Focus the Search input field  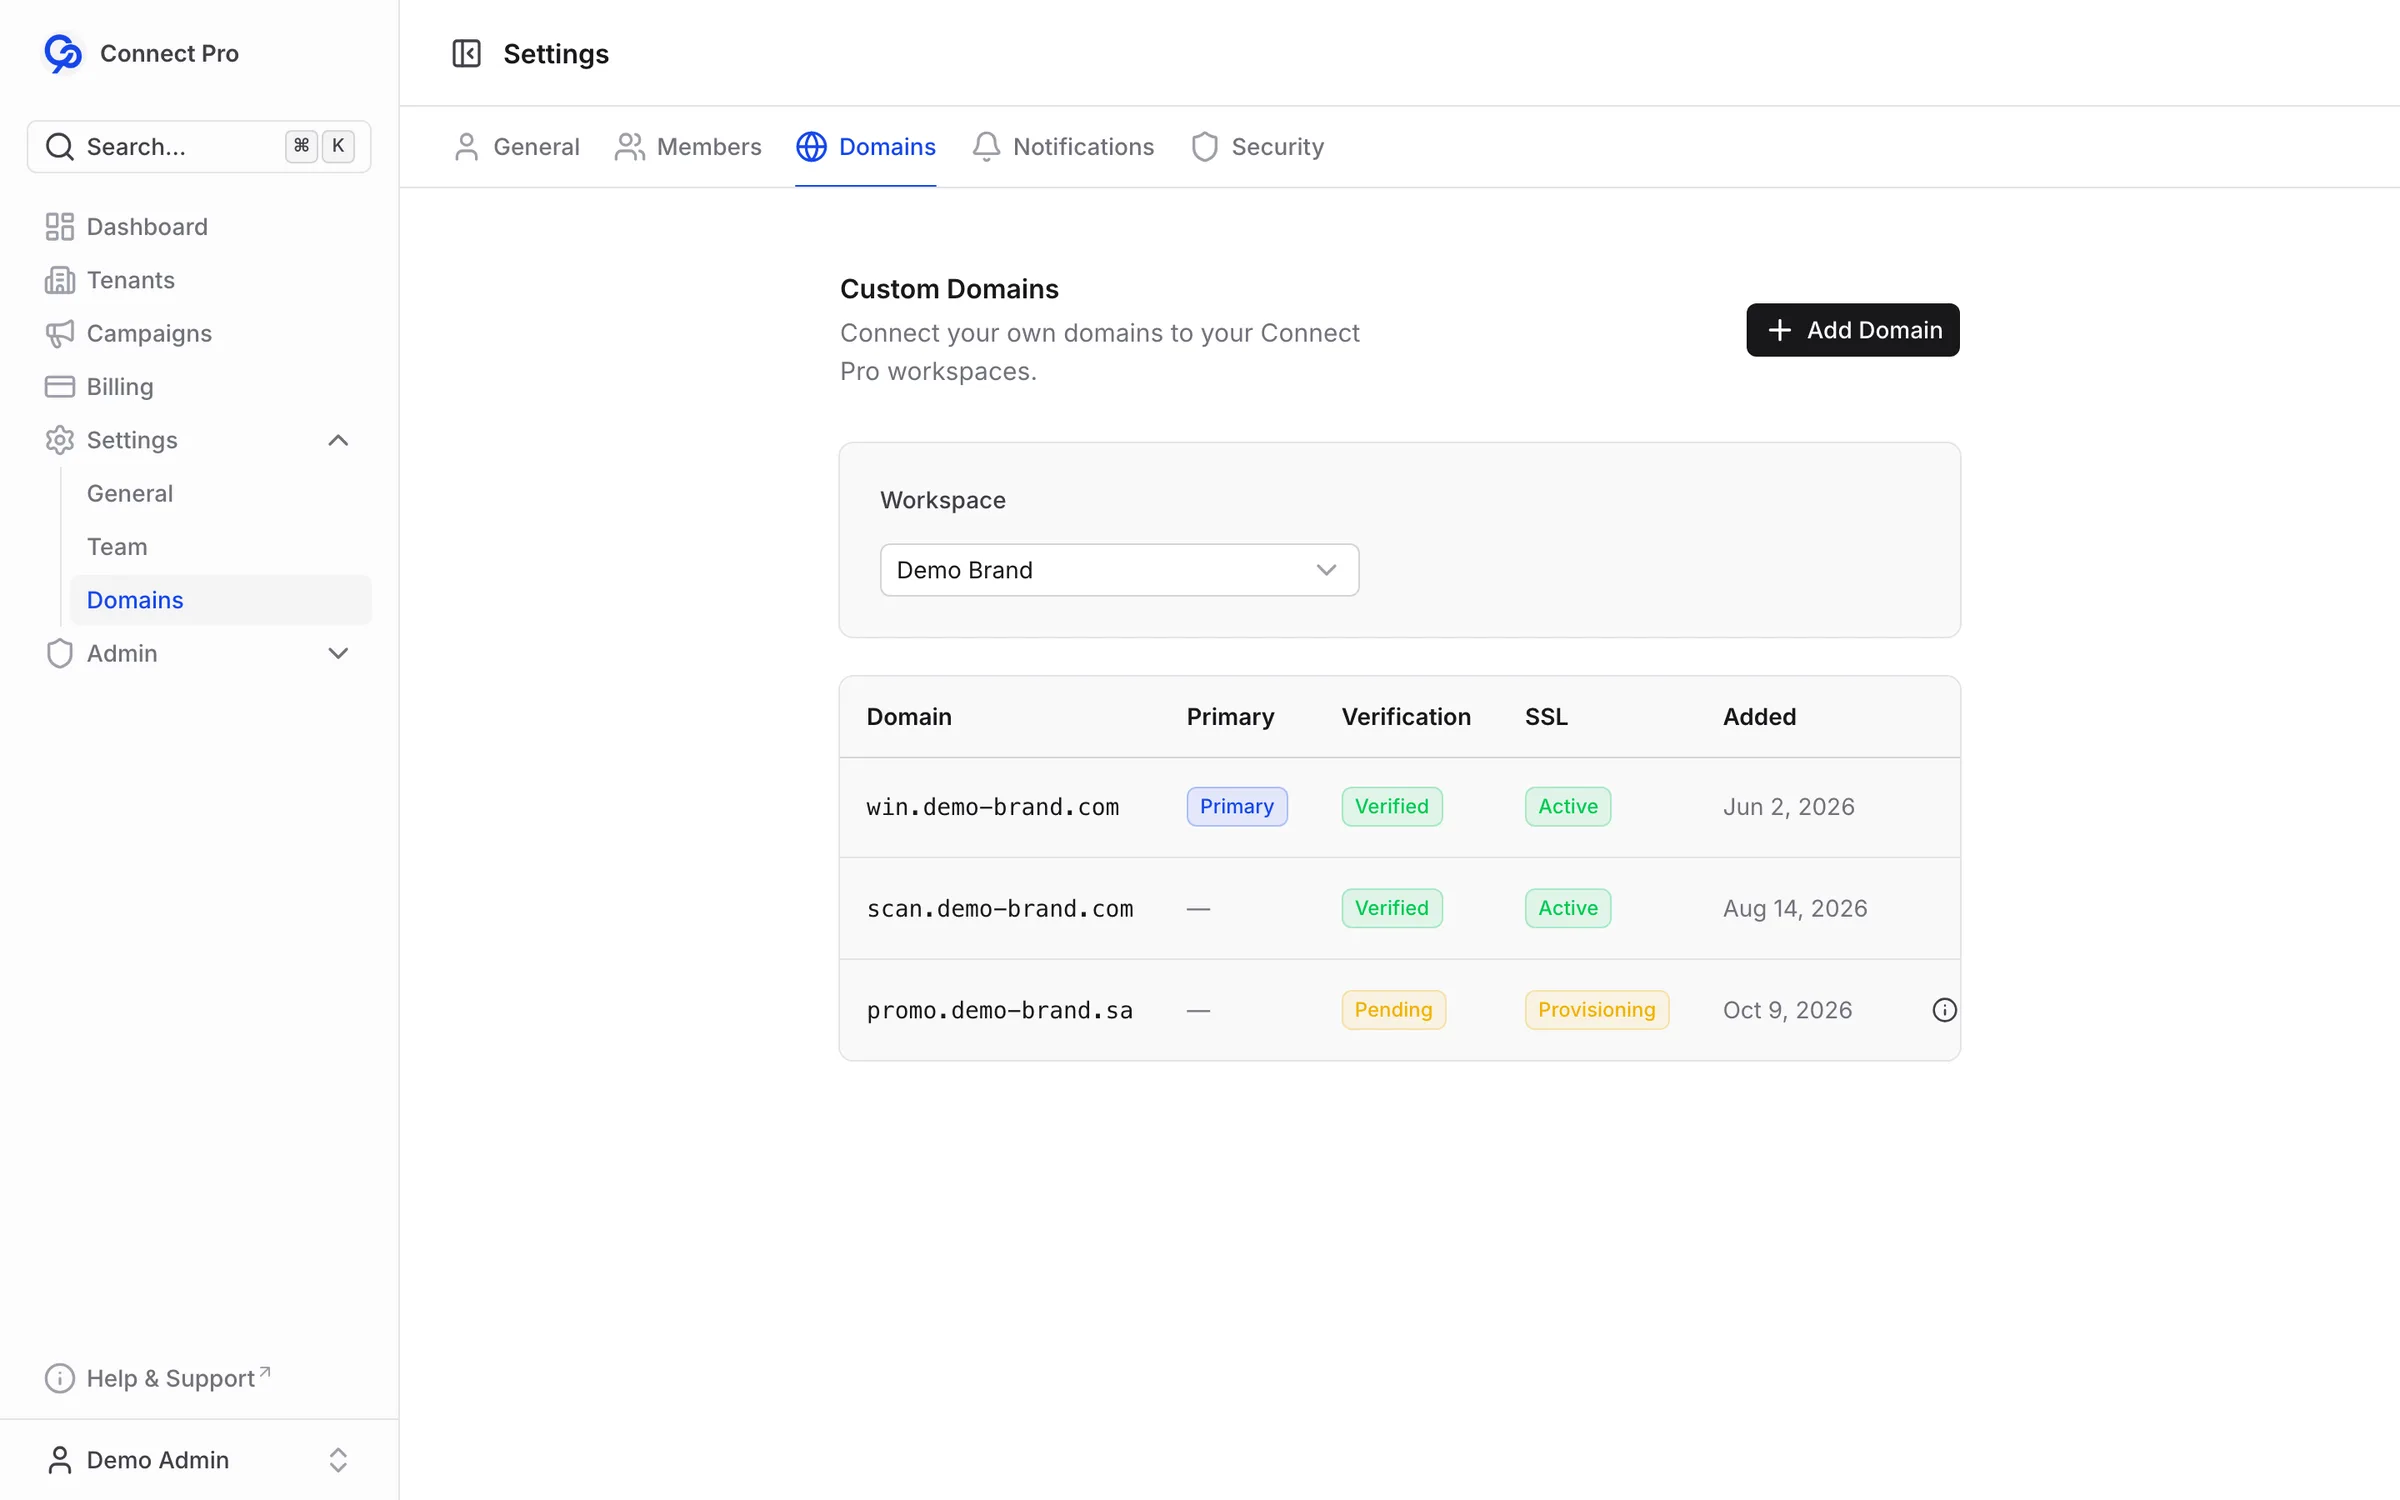[x=199, y=147]
